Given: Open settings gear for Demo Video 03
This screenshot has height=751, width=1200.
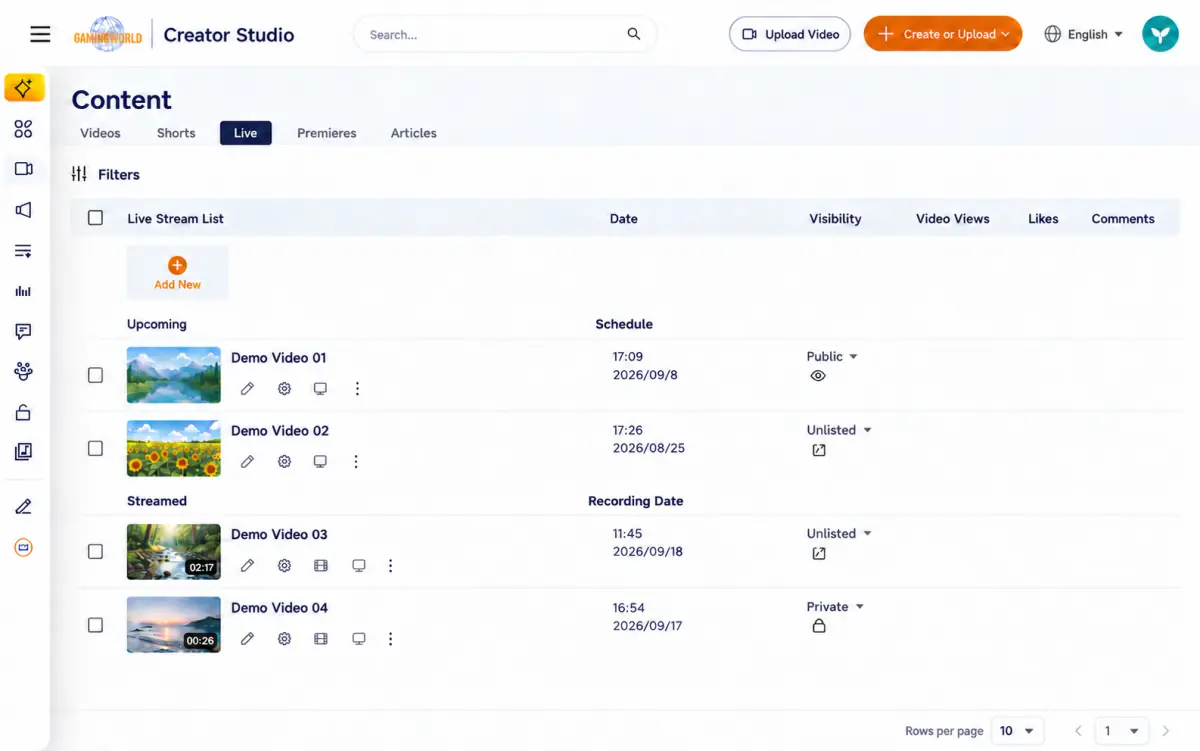Looking at the screenshot, I should [x=284, y=565].
